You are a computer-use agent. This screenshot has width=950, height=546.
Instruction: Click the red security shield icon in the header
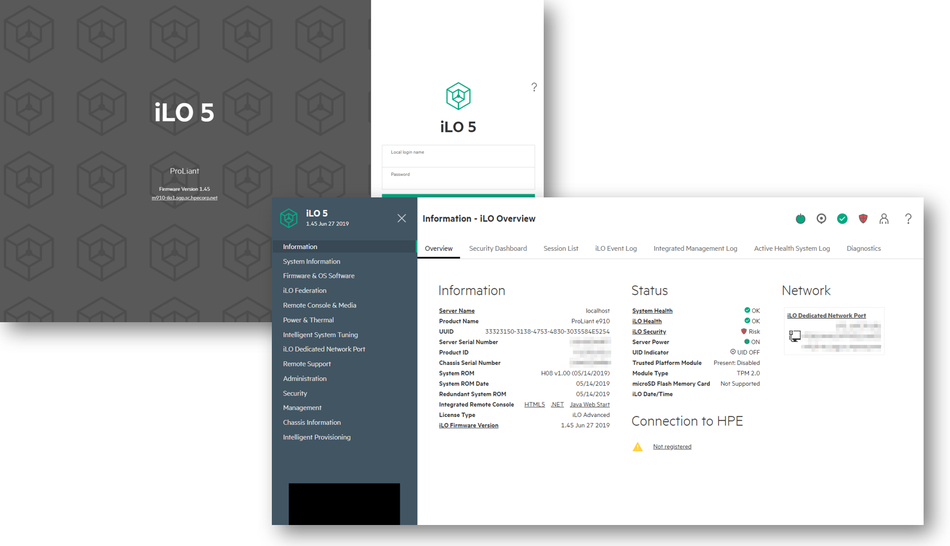(x=863, y=219)
